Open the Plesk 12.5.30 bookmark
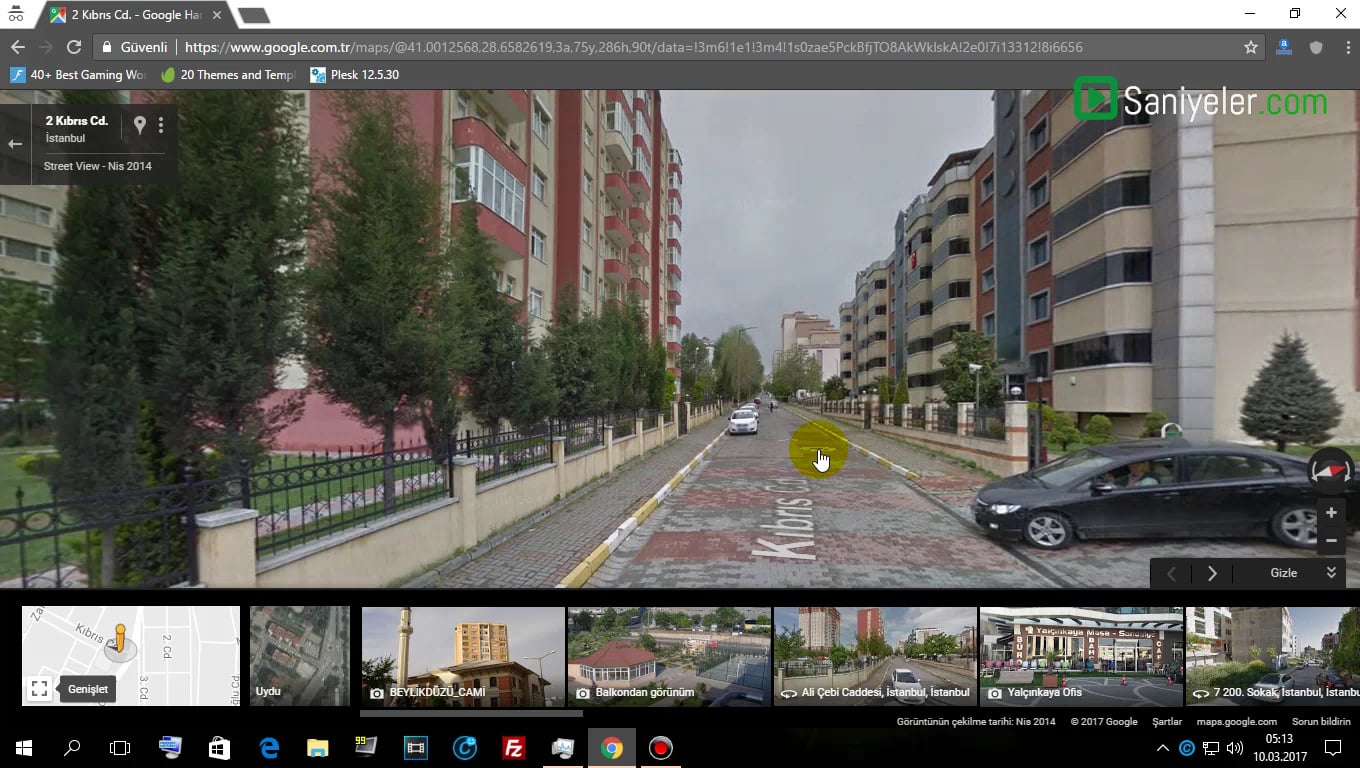1360x768 pixels. pyautogui.click(x=355, y=75)
